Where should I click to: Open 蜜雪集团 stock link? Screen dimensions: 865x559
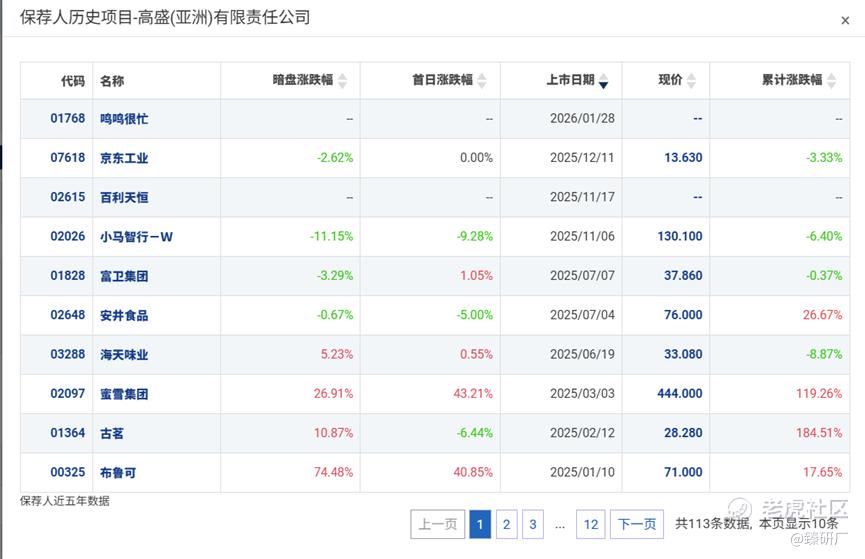pos(124,394)
